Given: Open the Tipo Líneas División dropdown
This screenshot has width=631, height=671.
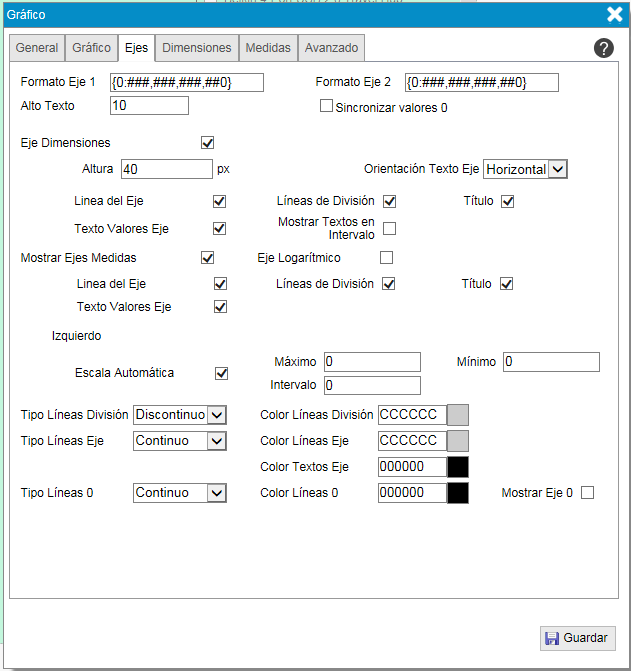Looking at the screenshot, I should (180, 414).
